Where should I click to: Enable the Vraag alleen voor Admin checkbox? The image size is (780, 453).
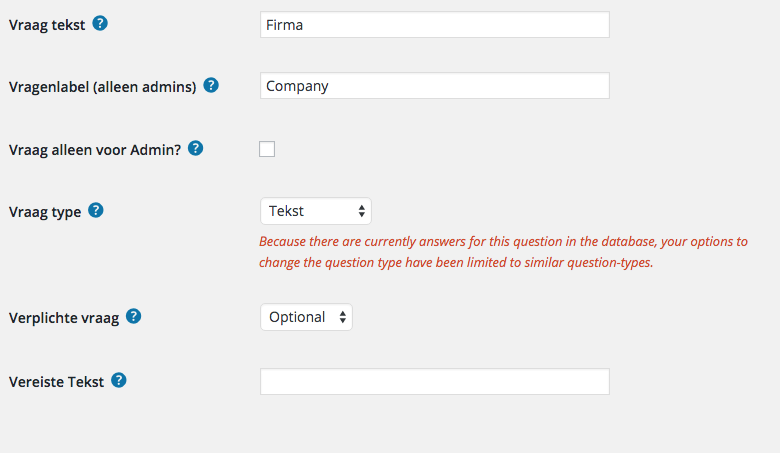[x=267, y=149]
